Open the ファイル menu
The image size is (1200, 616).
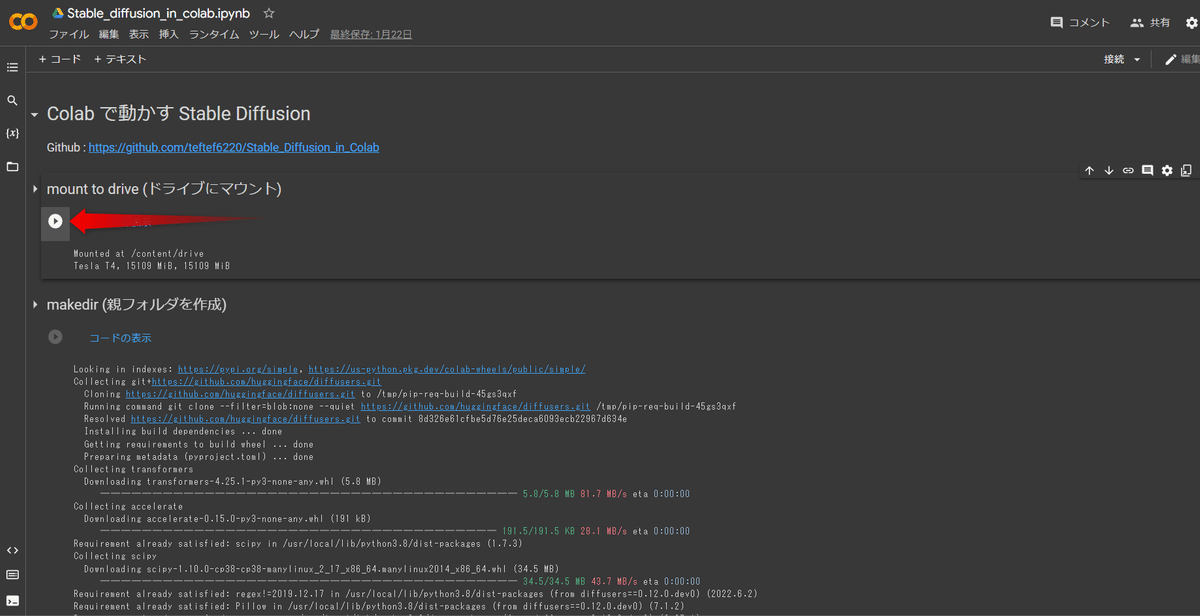[69, 34]
